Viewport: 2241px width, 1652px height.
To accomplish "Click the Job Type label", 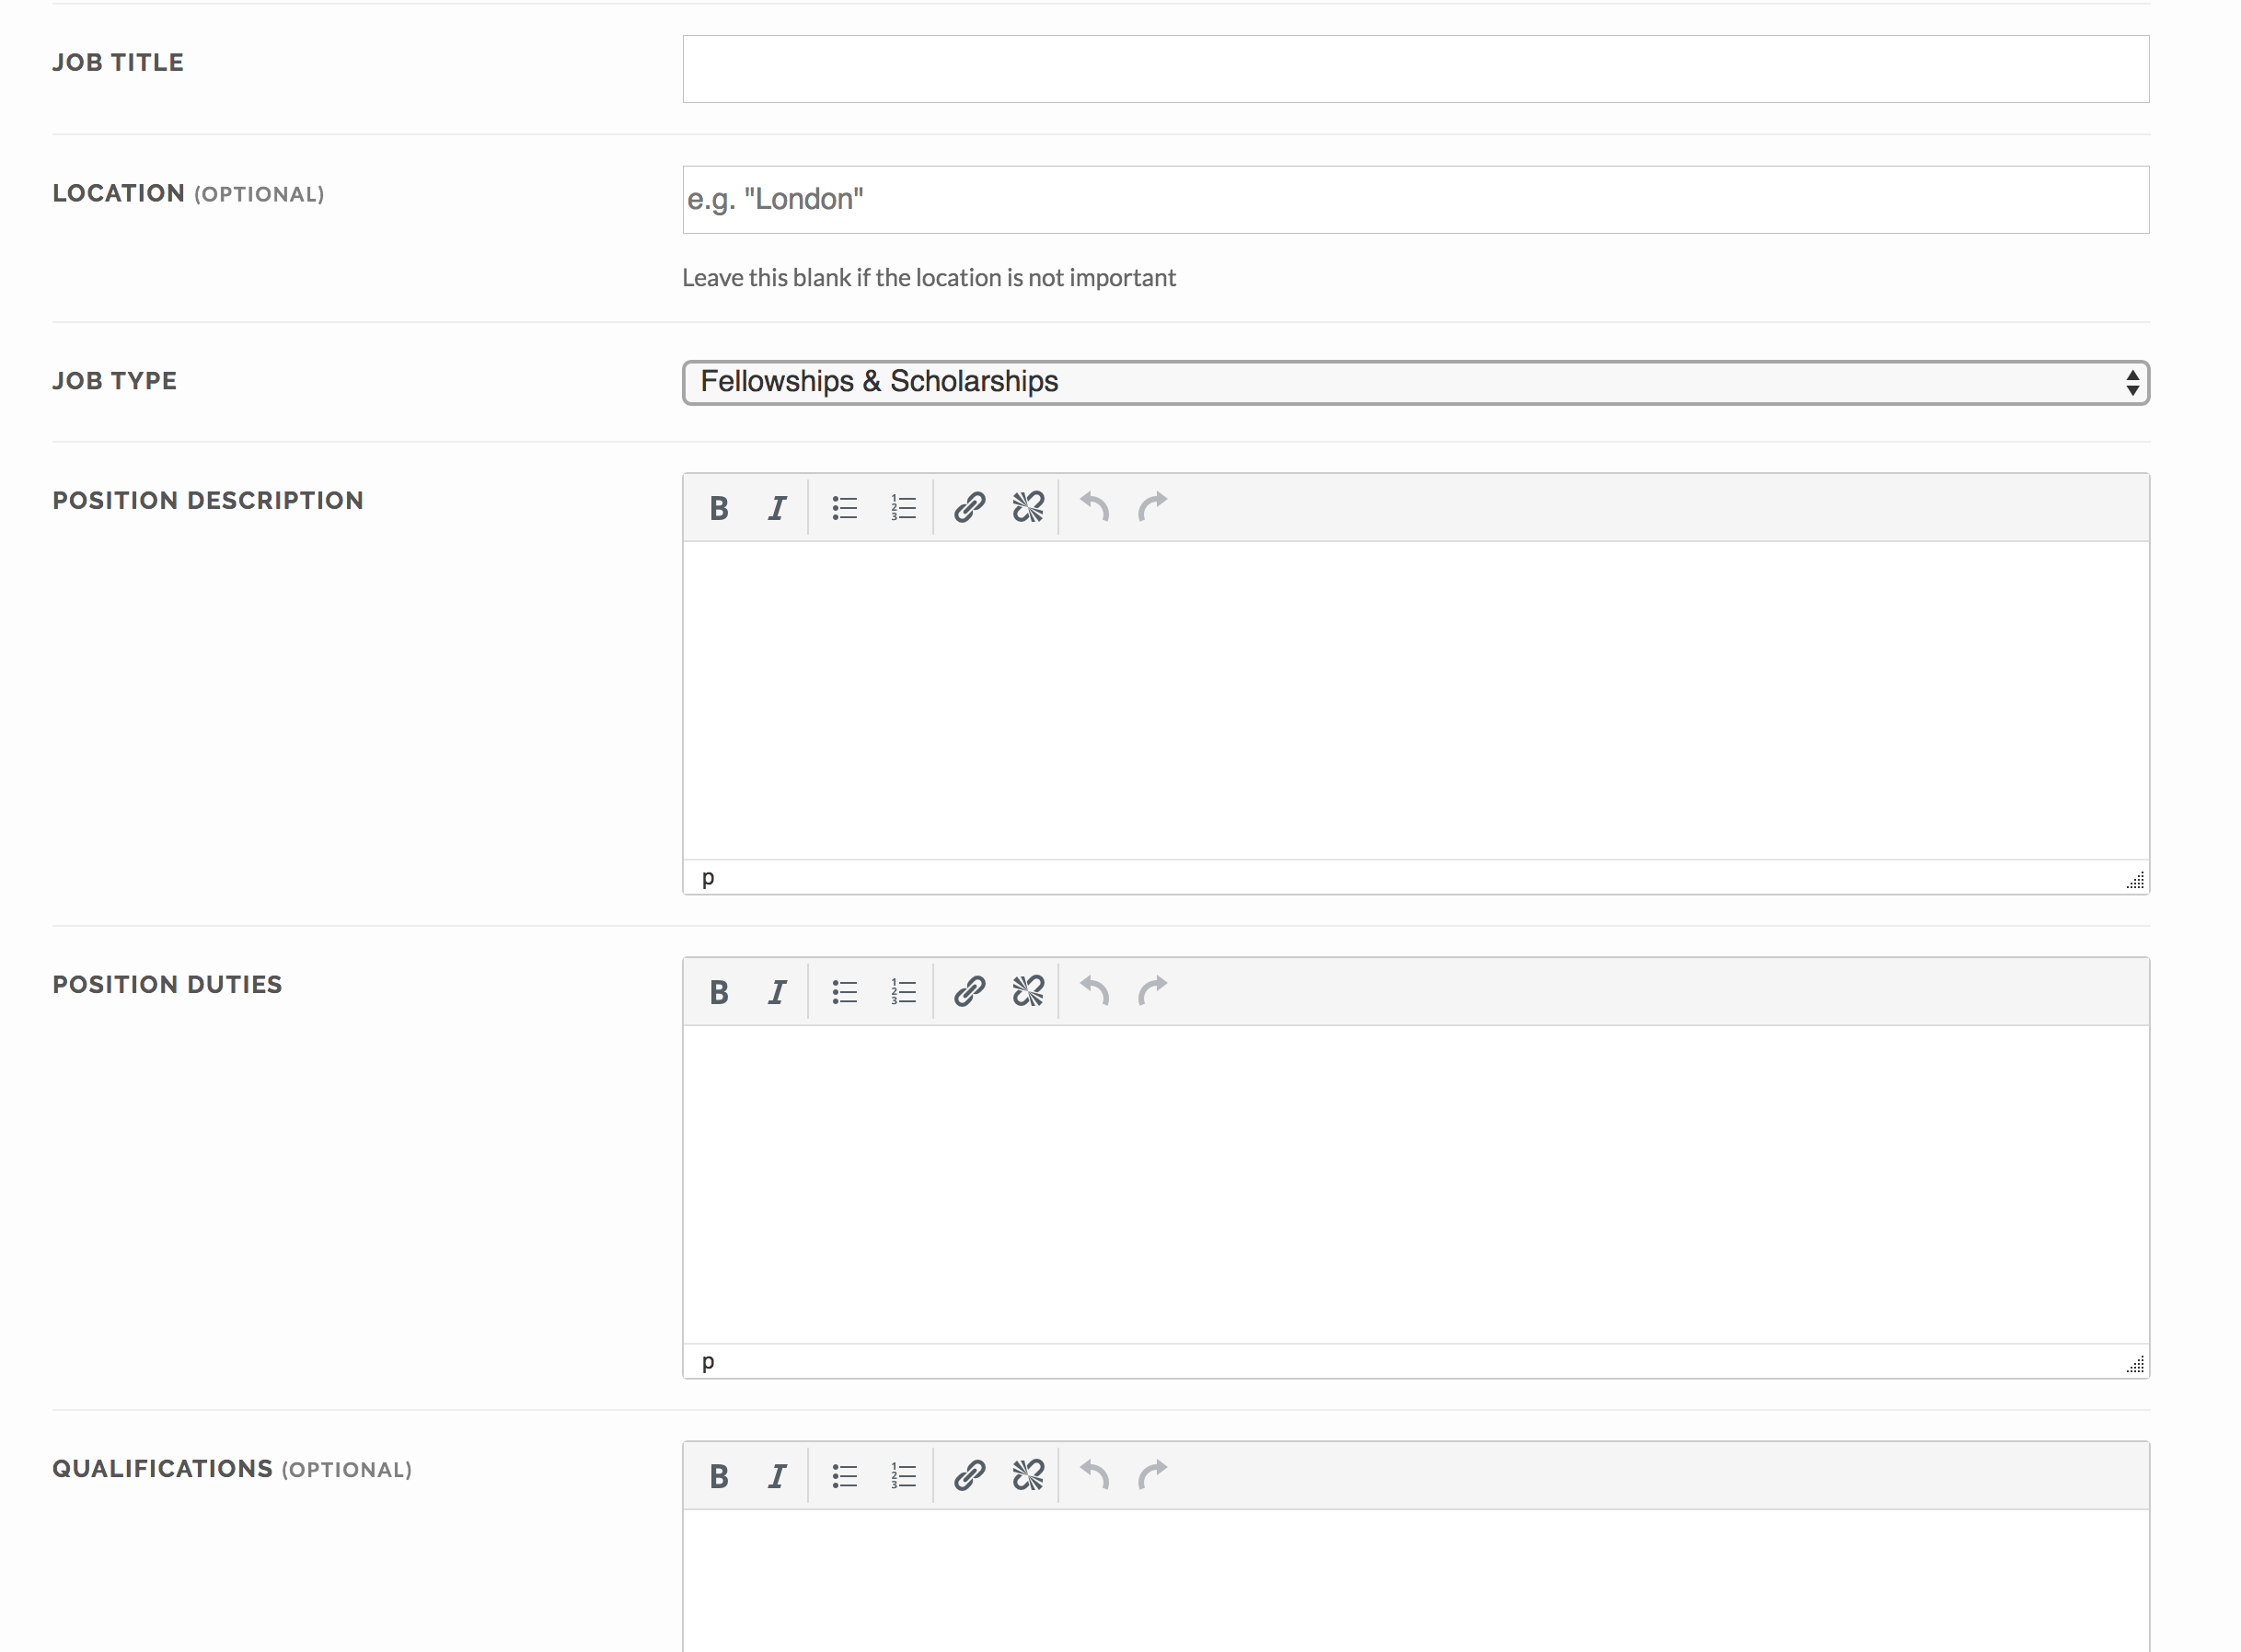I will tap(115, 381).
